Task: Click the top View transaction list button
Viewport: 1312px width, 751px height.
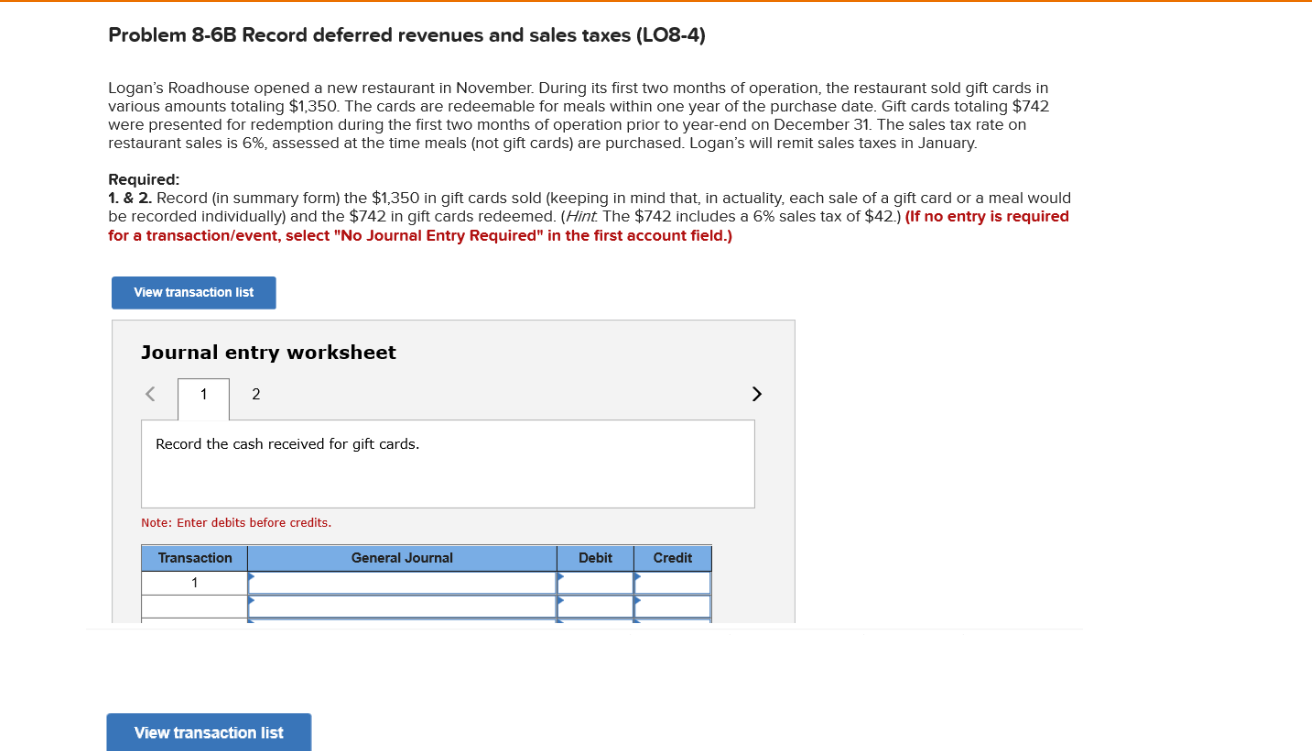Action: [193, 292]
